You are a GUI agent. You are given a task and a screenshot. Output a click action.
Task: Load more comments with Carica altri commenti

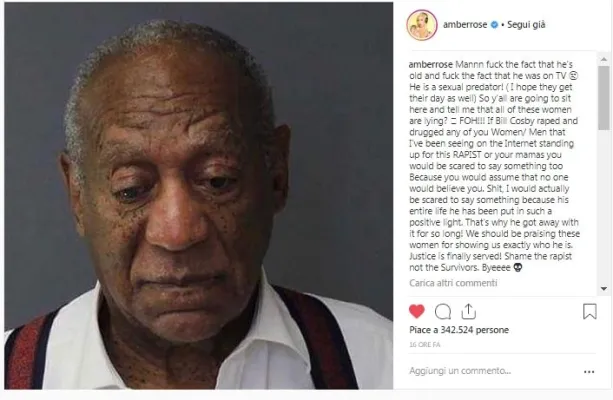coord(453,283)
